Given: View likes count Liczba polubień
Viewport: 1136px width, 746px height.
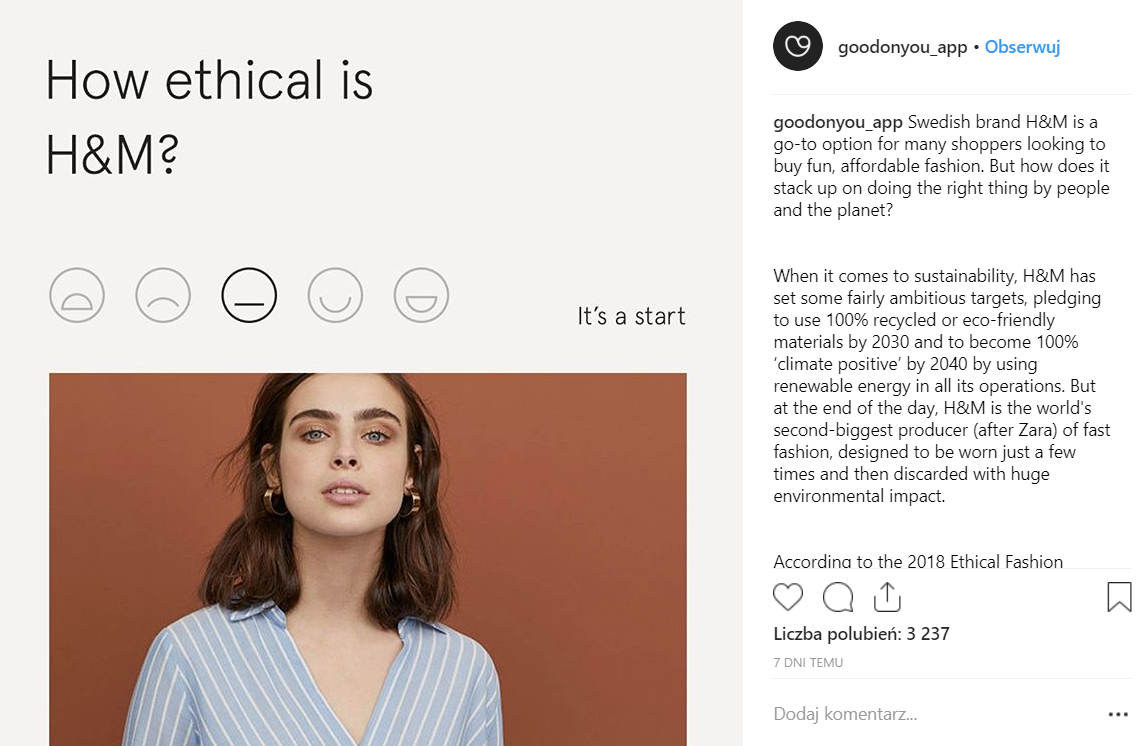Looking at the screenshot, I should pyautogui.click(x=861, y=633).
